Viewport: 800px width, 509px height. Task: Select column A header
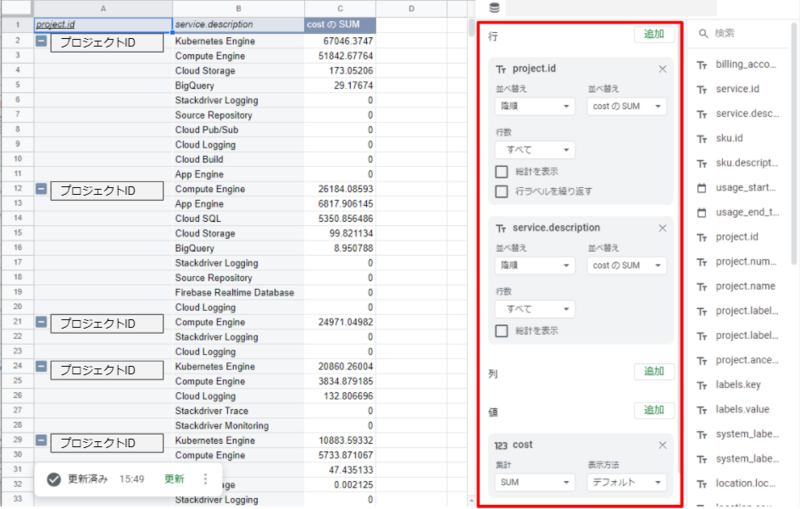coord(103,8)
